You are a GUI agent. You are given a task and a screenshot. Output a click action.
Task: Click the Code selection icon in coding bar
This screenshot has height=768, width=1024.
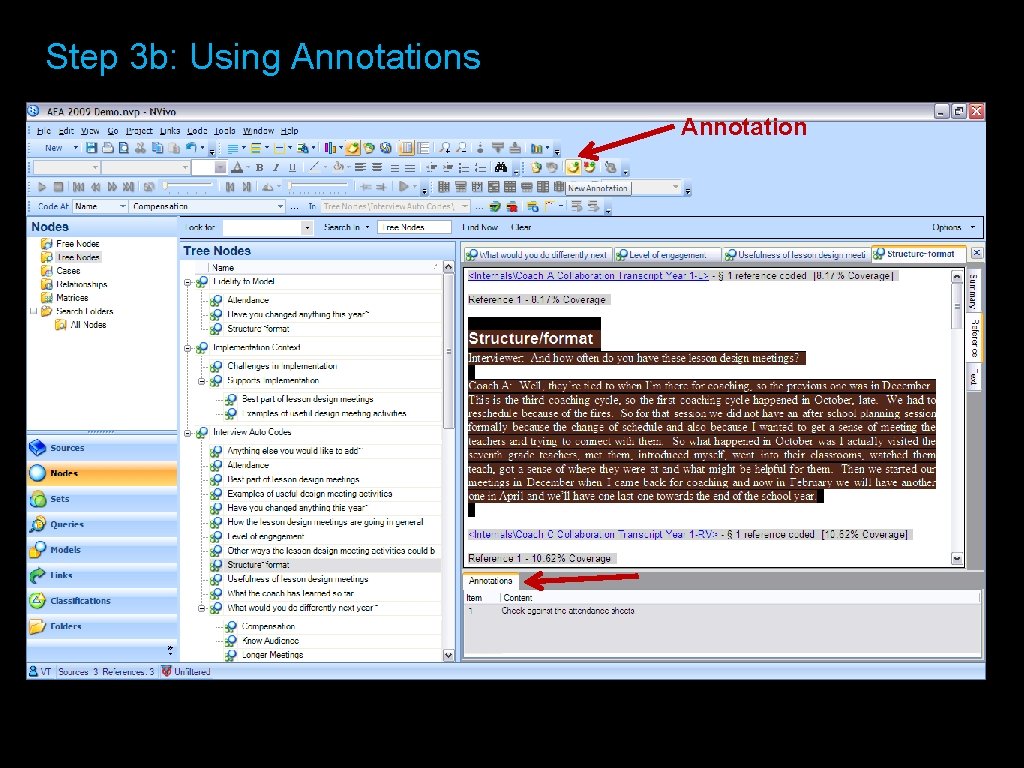pos(495,206)
